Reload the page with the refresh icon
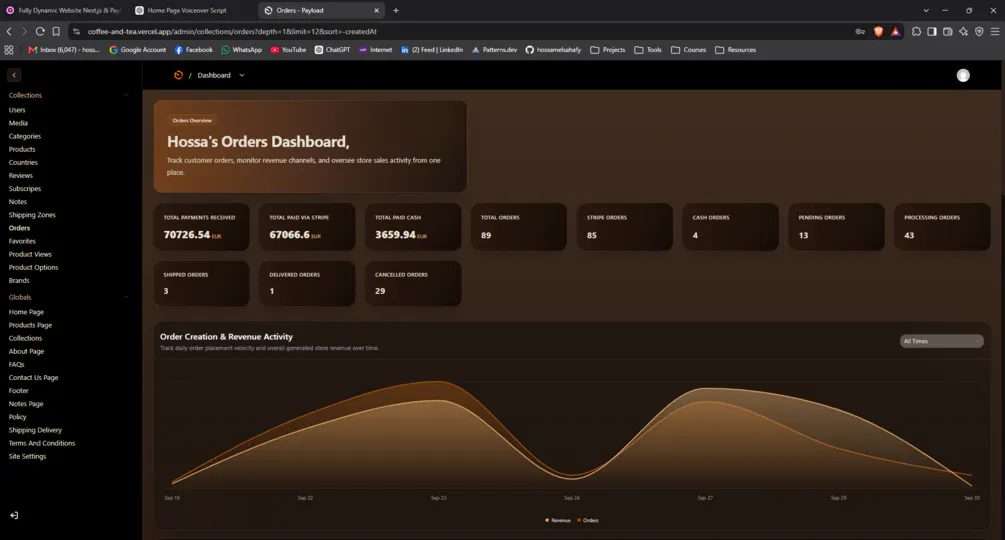The width and height of the screenshot is (1005, 540). tap(40, 31)
